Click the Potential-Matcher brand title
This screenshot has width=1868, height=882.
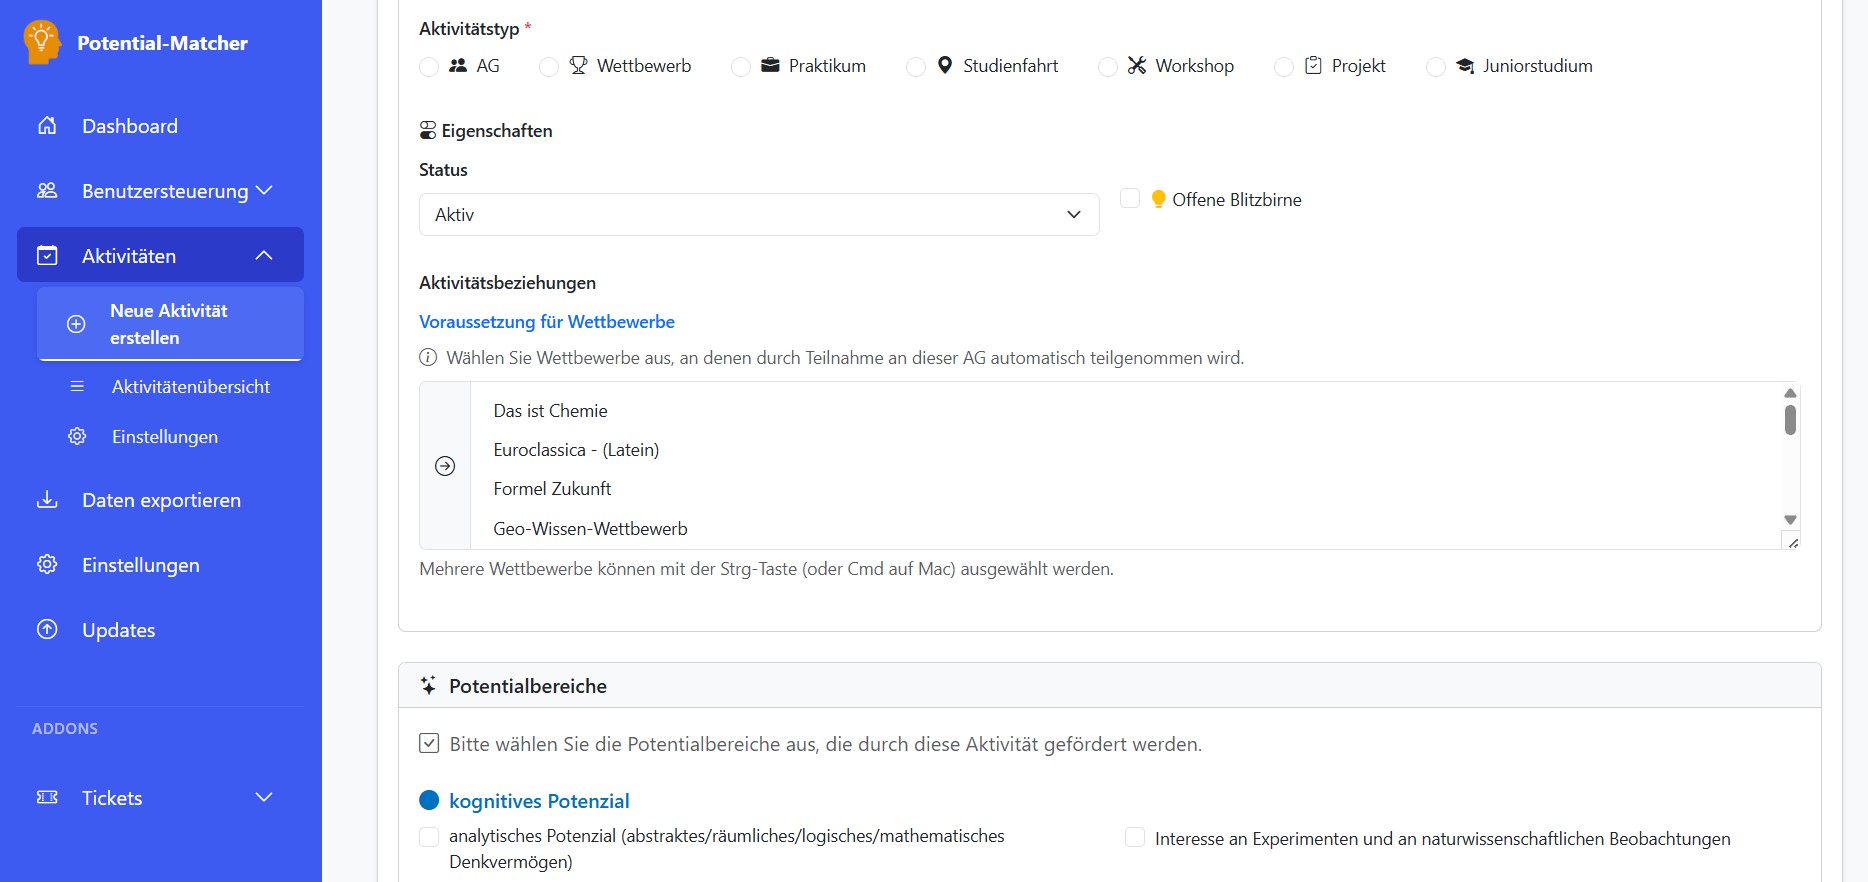162,43
